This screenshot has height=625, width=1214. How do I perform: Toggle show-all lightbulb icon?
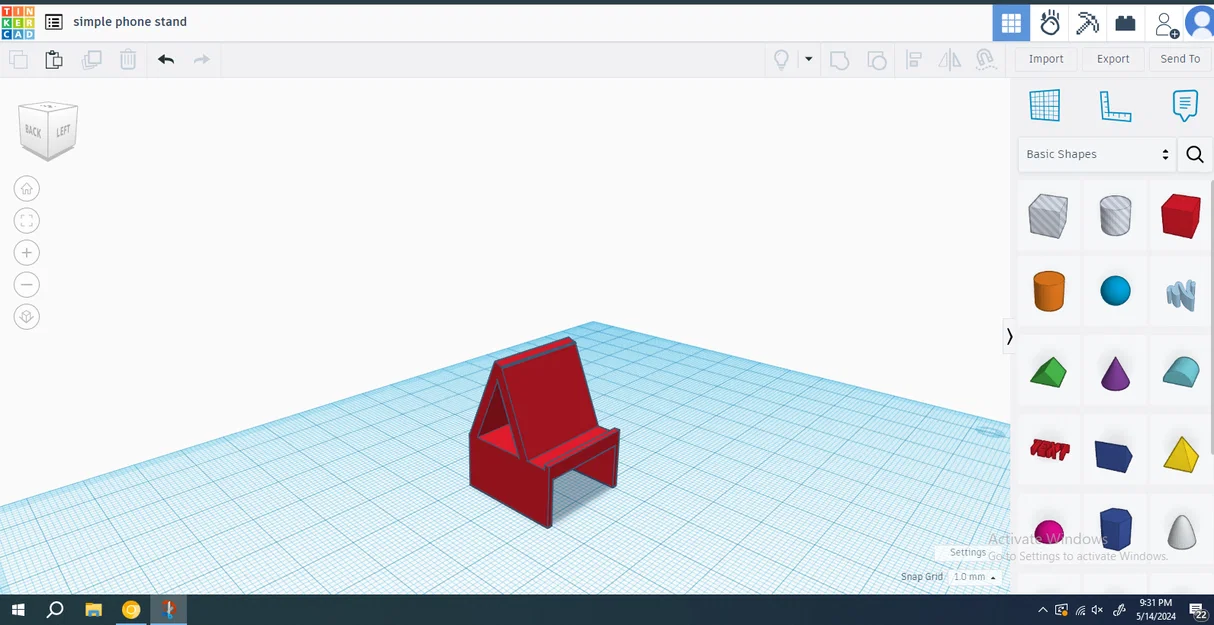pos(782,59)
